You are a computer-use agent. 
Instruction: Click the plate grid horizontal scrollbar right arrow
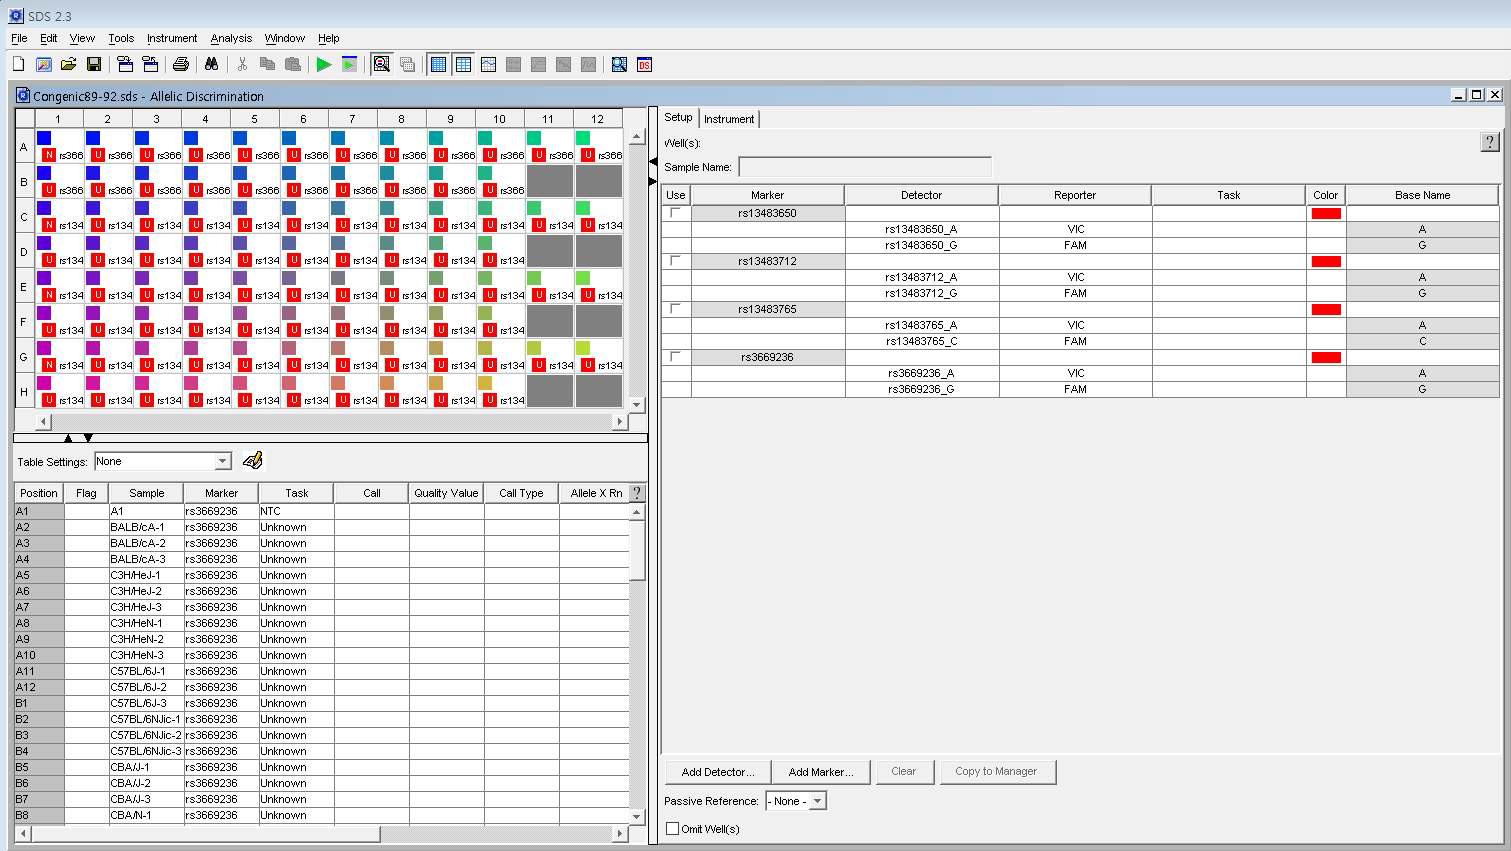(620, 422)
